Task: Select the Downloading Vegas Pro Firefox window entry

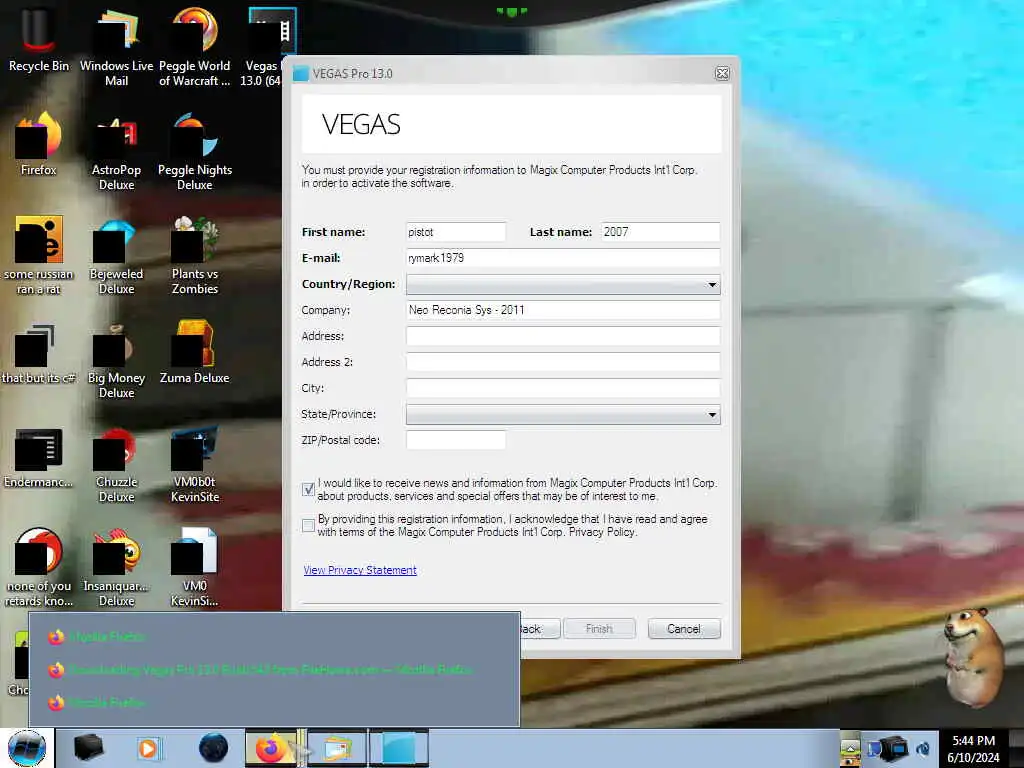Action: point(274,669)
